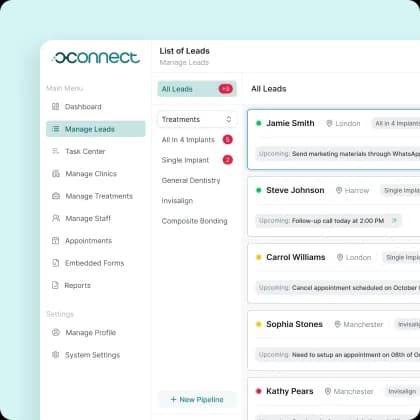Open Jamie Smith lead name

290,123
